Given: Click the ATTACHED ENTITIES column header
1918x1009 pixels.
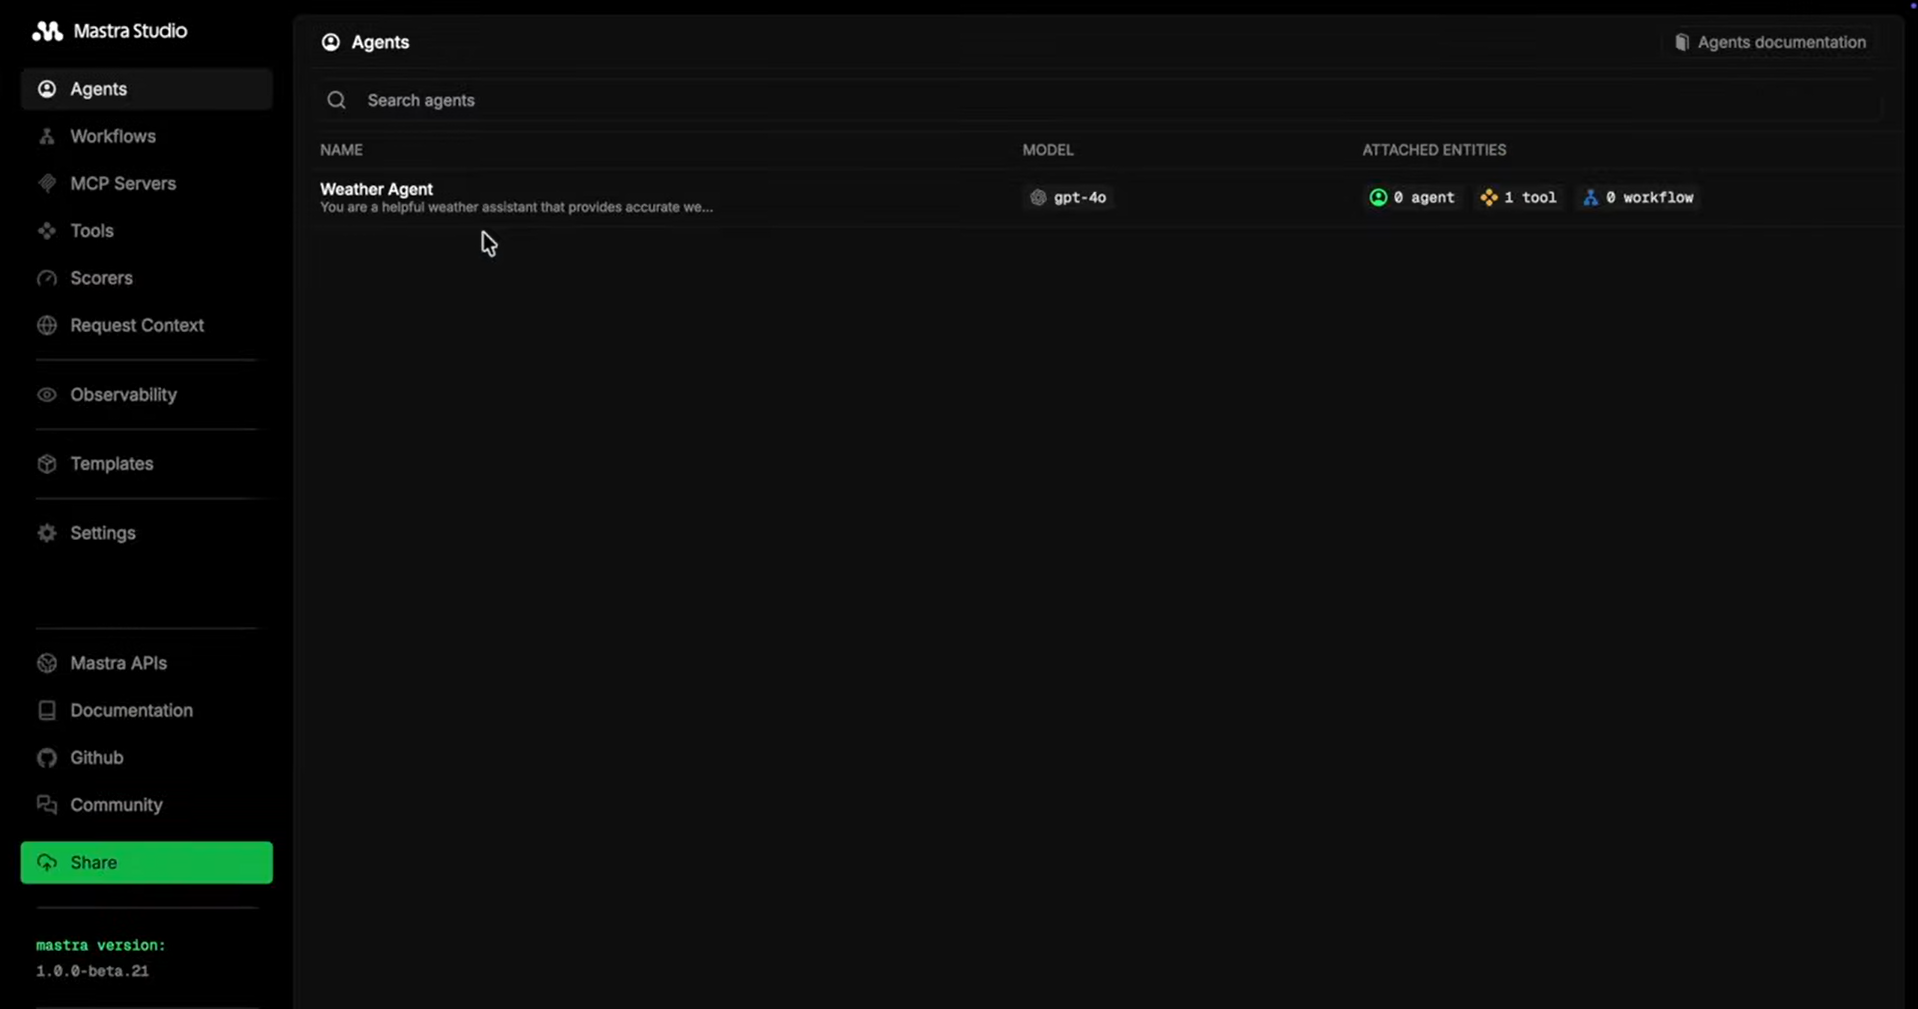Looking at the screenshot, I should click(1434, 150).
